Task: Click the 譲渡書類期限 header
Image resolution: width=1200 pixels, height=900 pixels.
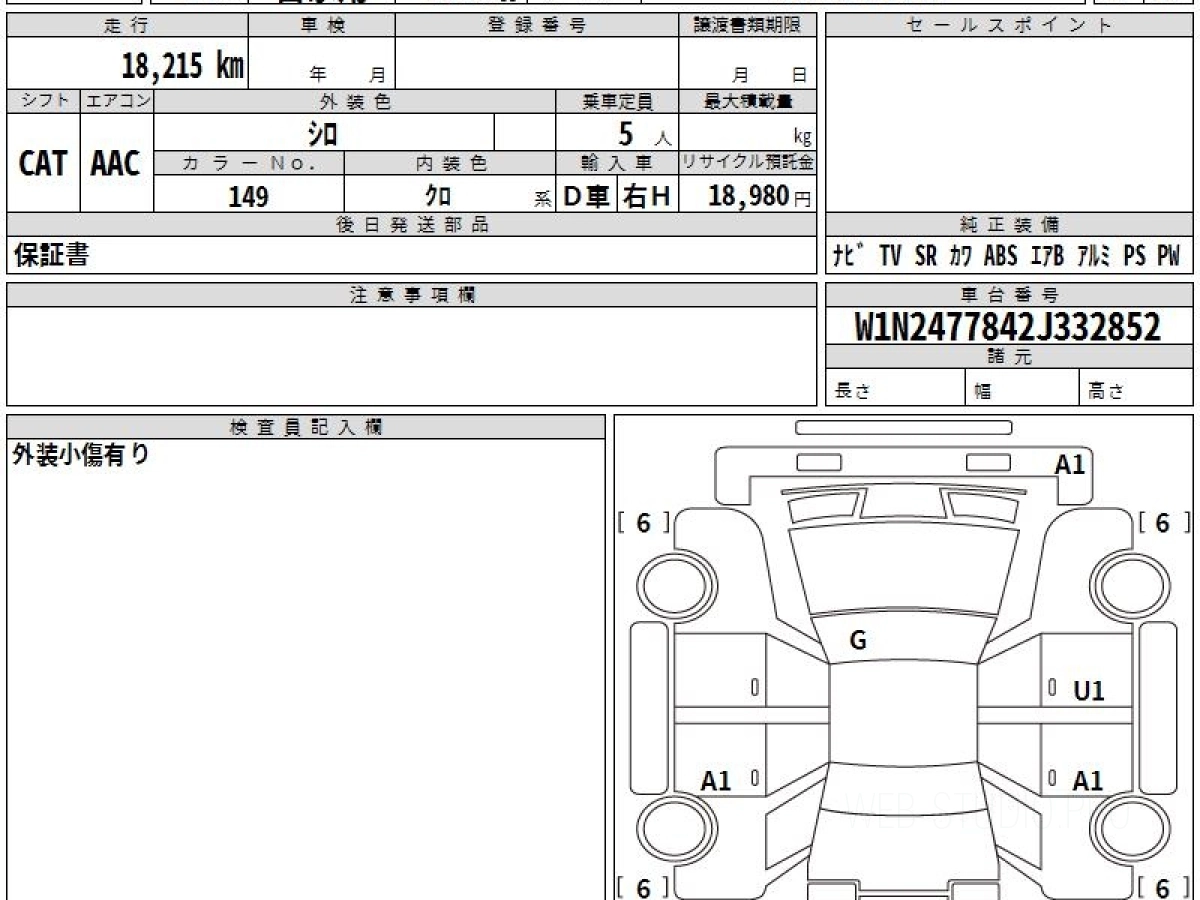Action: pyautogui.click(x=748, y=26)
